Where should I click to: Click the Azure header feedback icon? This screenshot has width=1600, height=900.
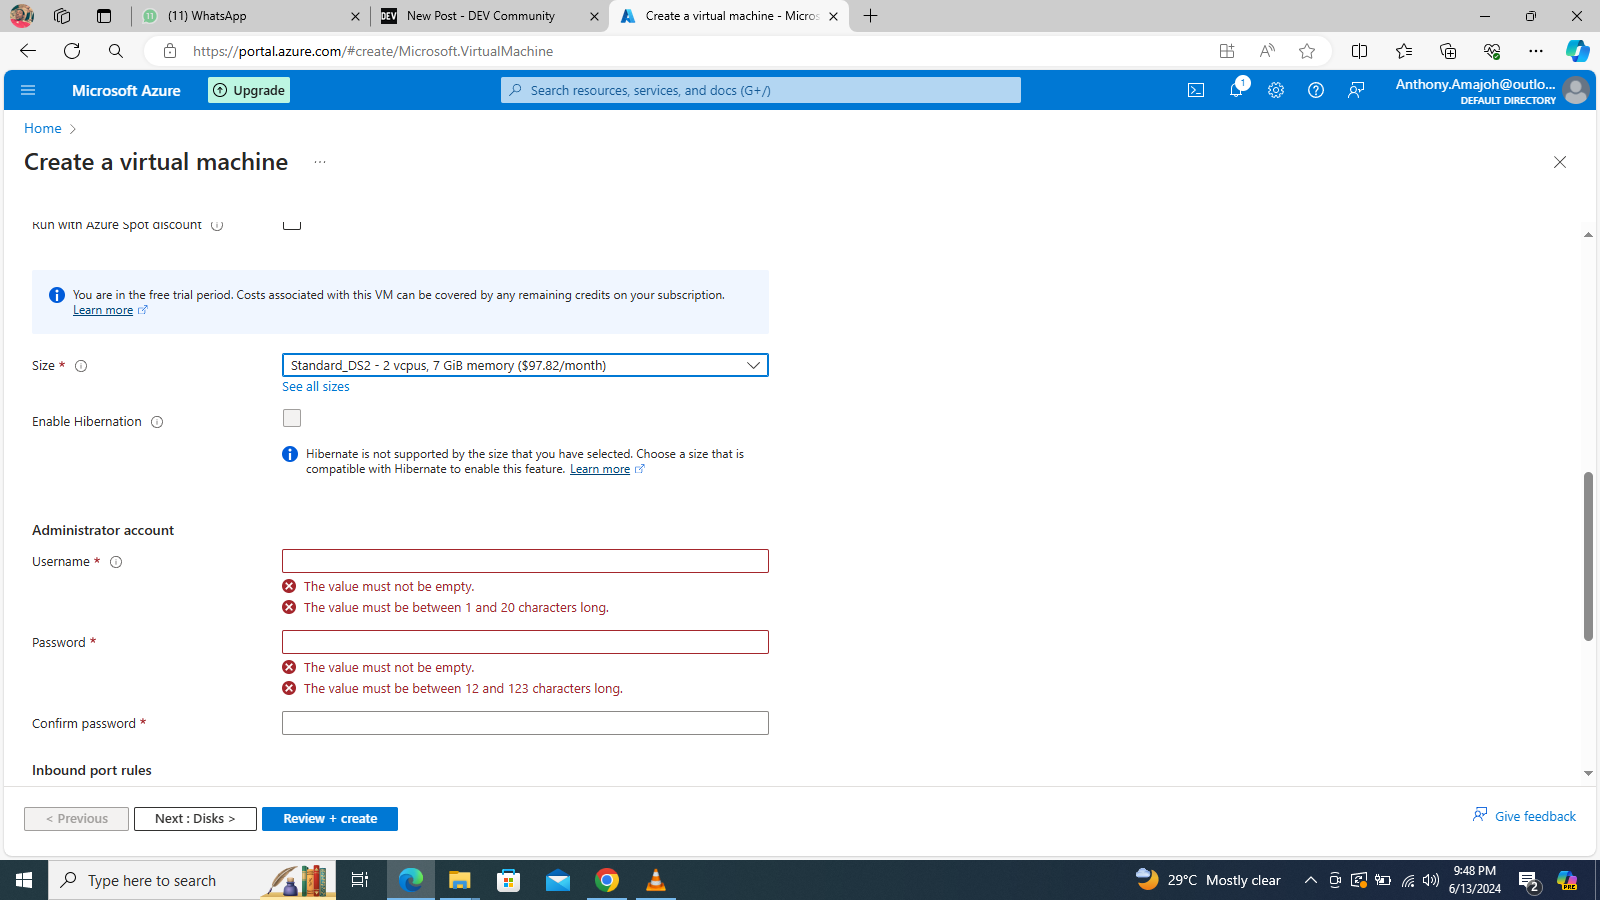tap(1356, 90)
